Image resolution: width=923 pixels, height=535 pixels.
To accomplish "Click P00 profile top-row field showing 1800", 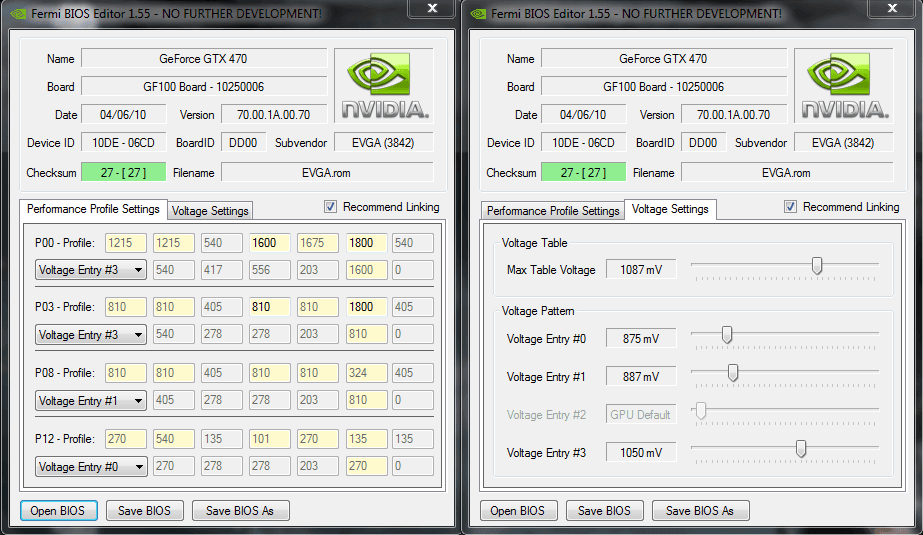I will click(366, 242).
